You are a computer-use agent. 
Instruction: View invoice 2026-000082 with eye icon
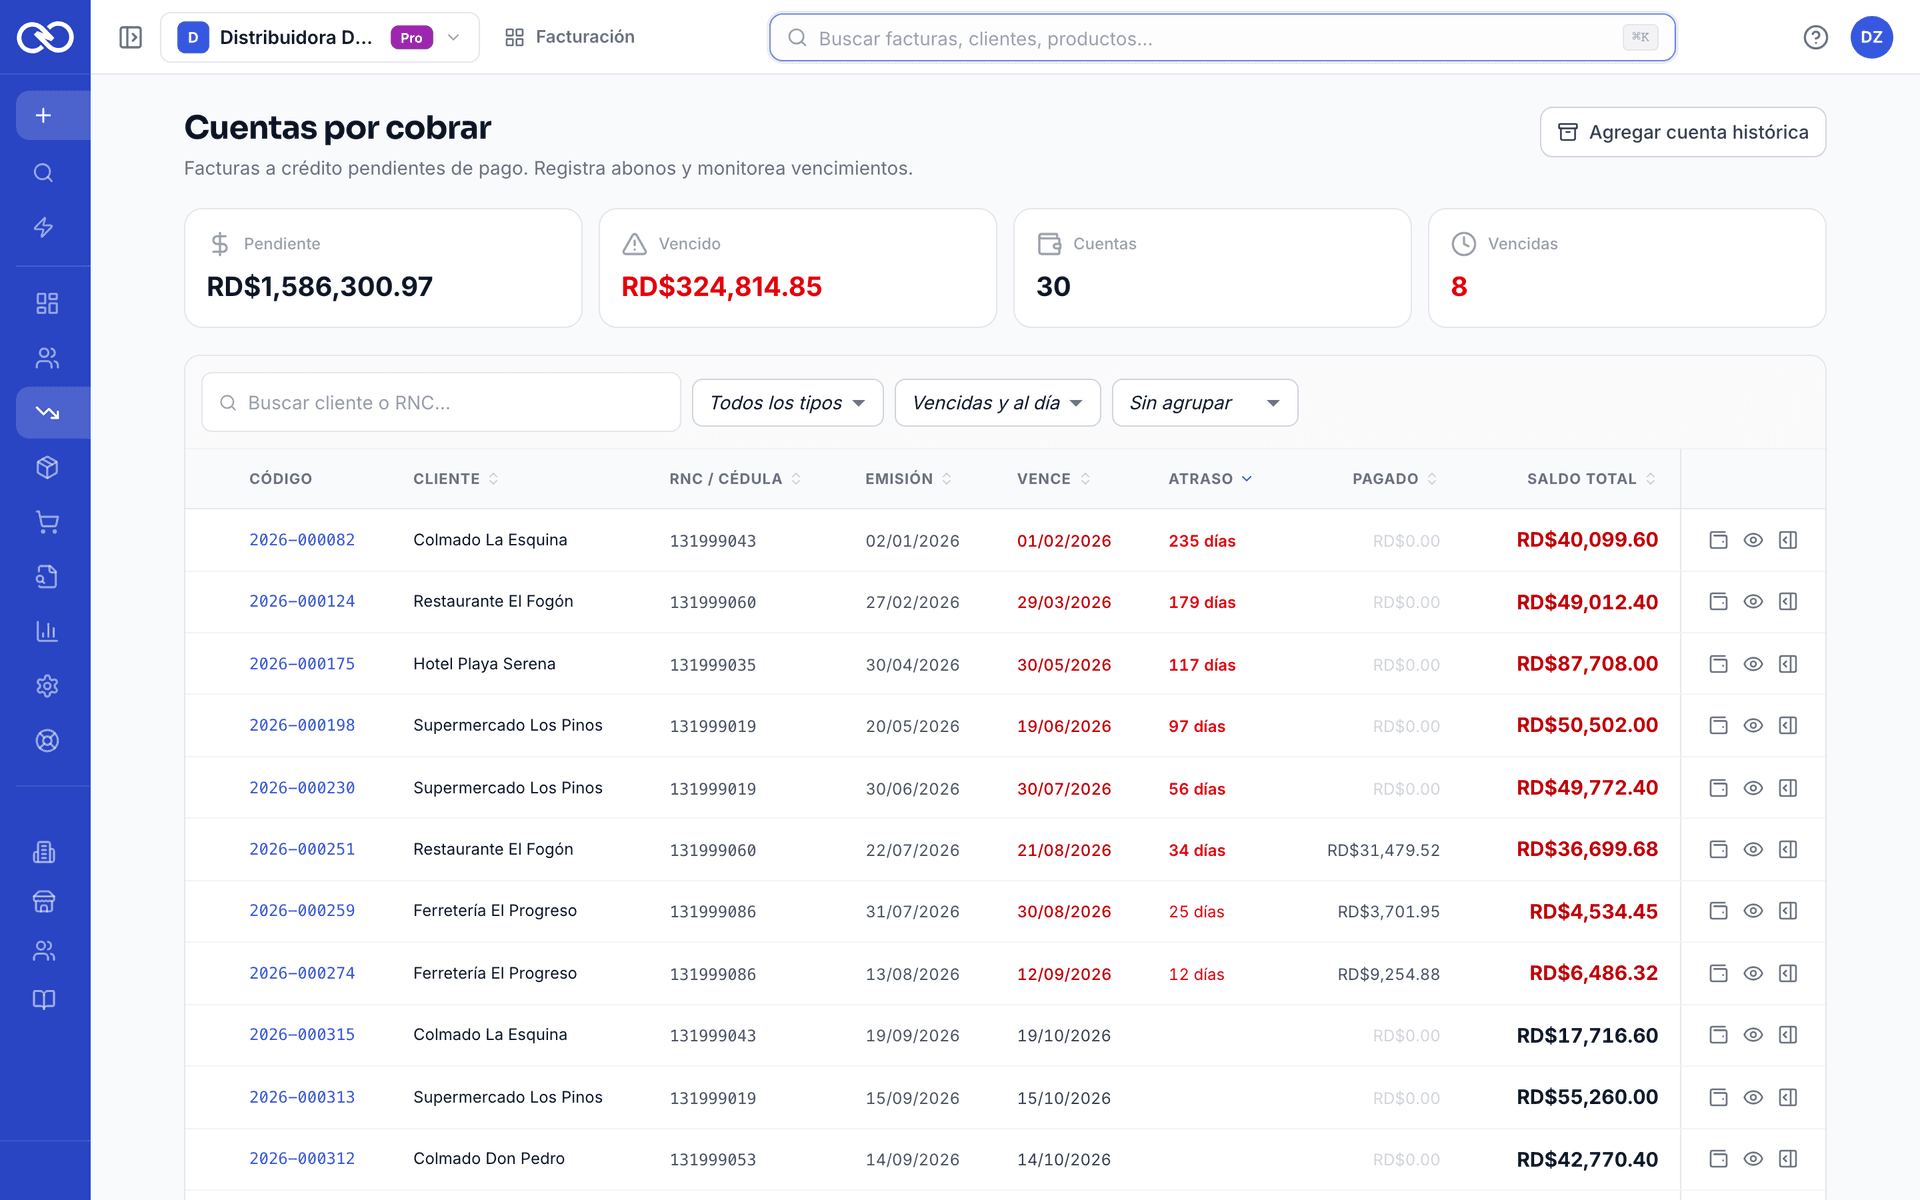point(1753,540)
